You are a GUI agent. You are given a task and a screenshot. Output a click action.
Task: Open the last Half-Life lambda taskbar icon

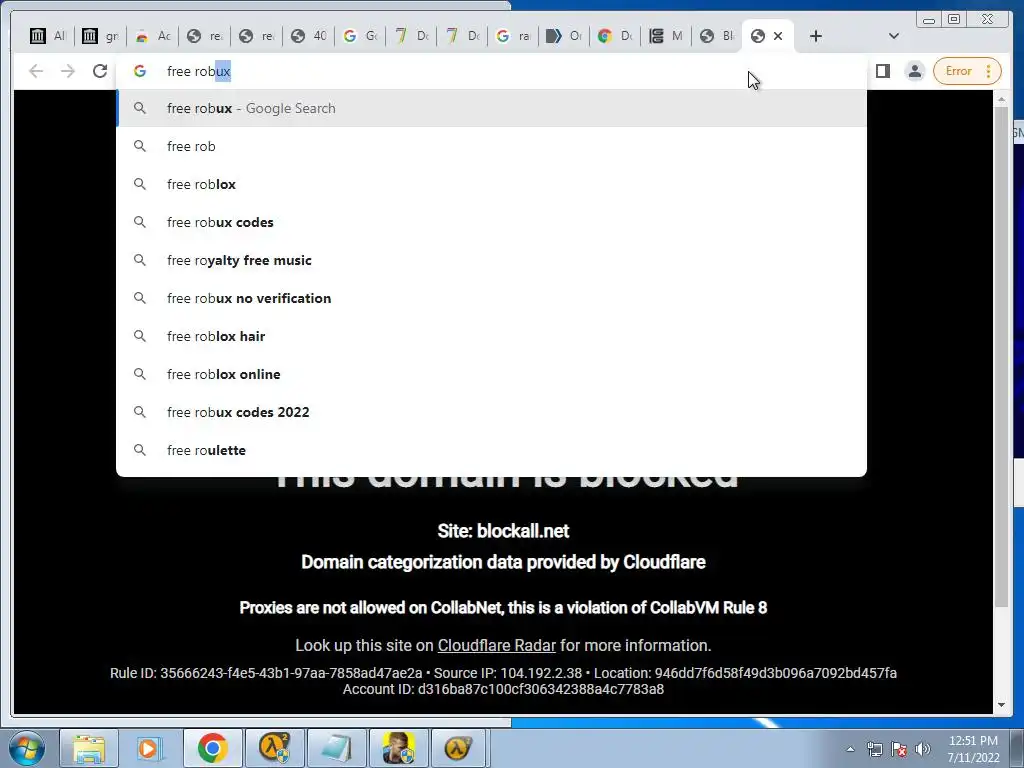(458, 748)
